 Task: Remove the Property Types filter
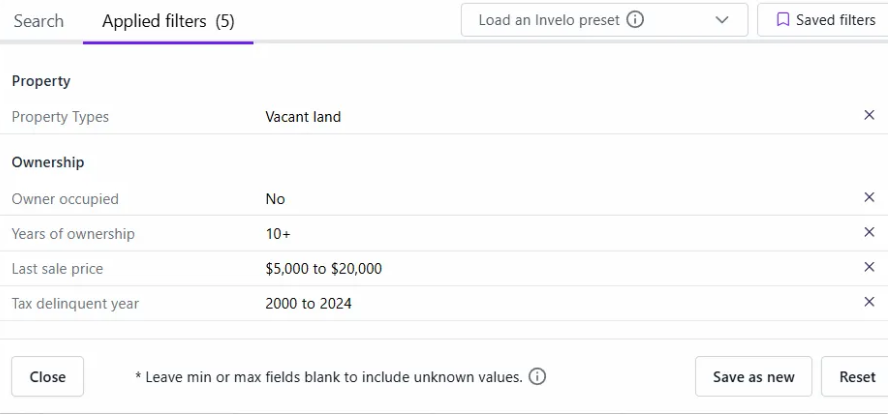pos(869,116)
